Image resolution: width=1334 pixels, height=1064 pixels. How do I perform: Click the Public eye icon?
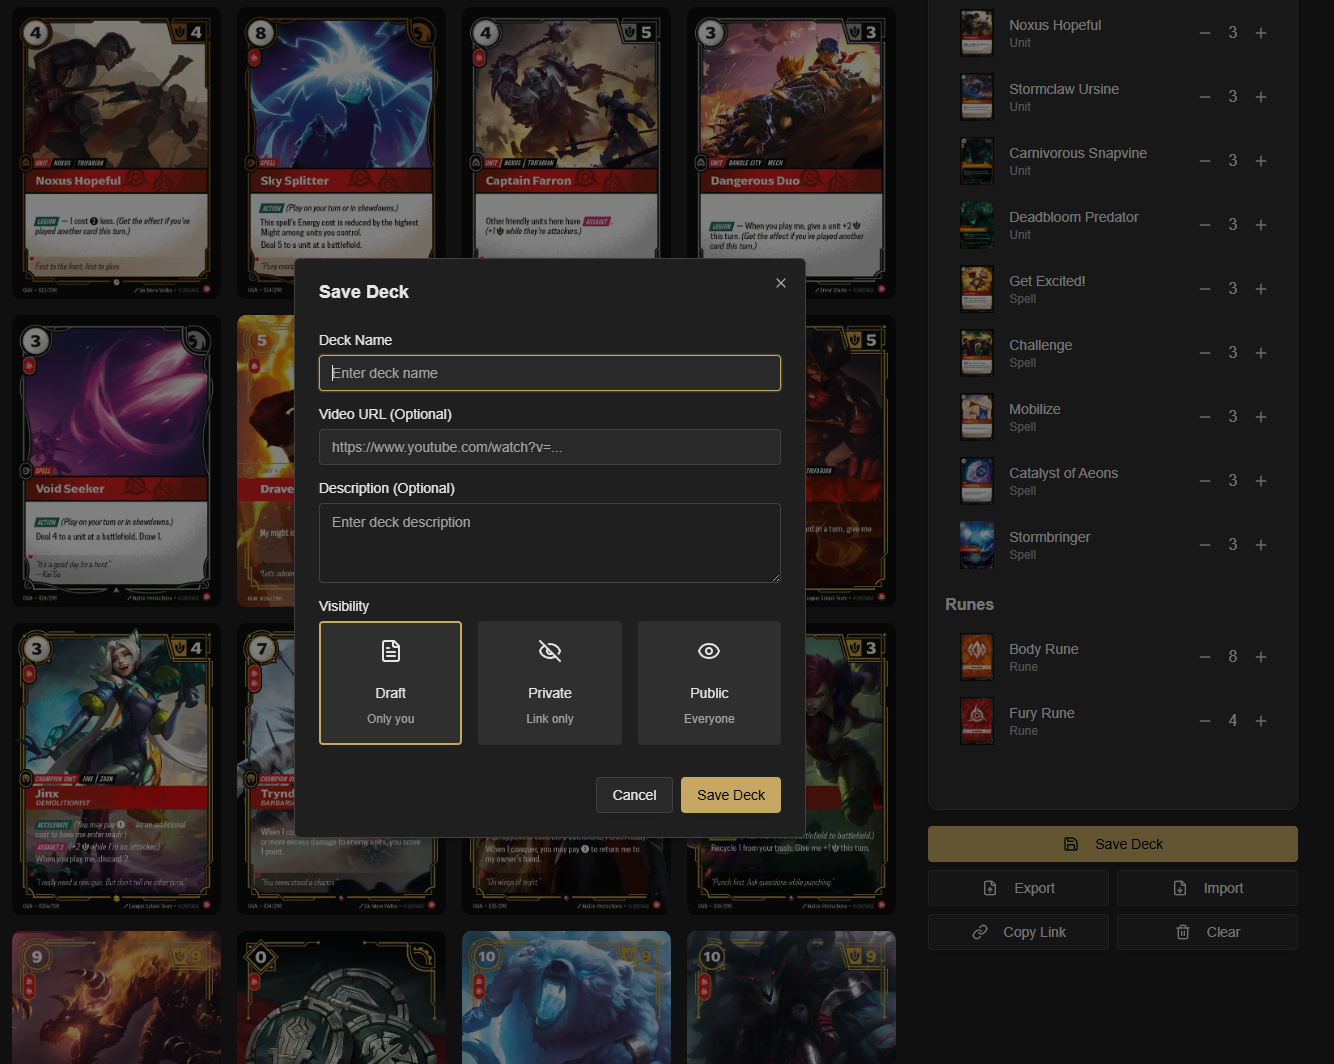pos(709,651)
